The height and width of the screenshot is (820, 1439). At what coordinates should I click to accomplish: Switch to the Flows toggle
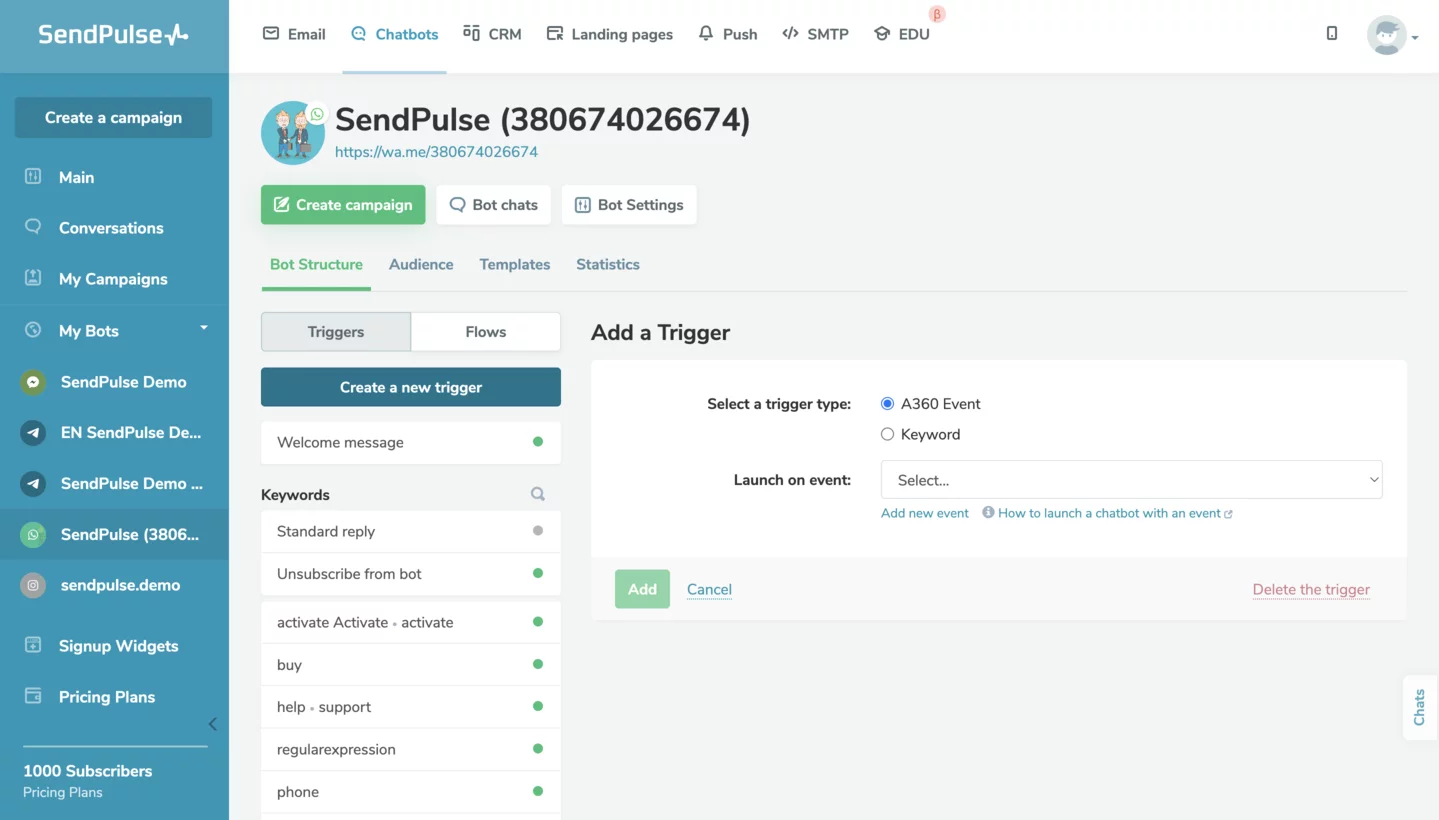point(485,332)
